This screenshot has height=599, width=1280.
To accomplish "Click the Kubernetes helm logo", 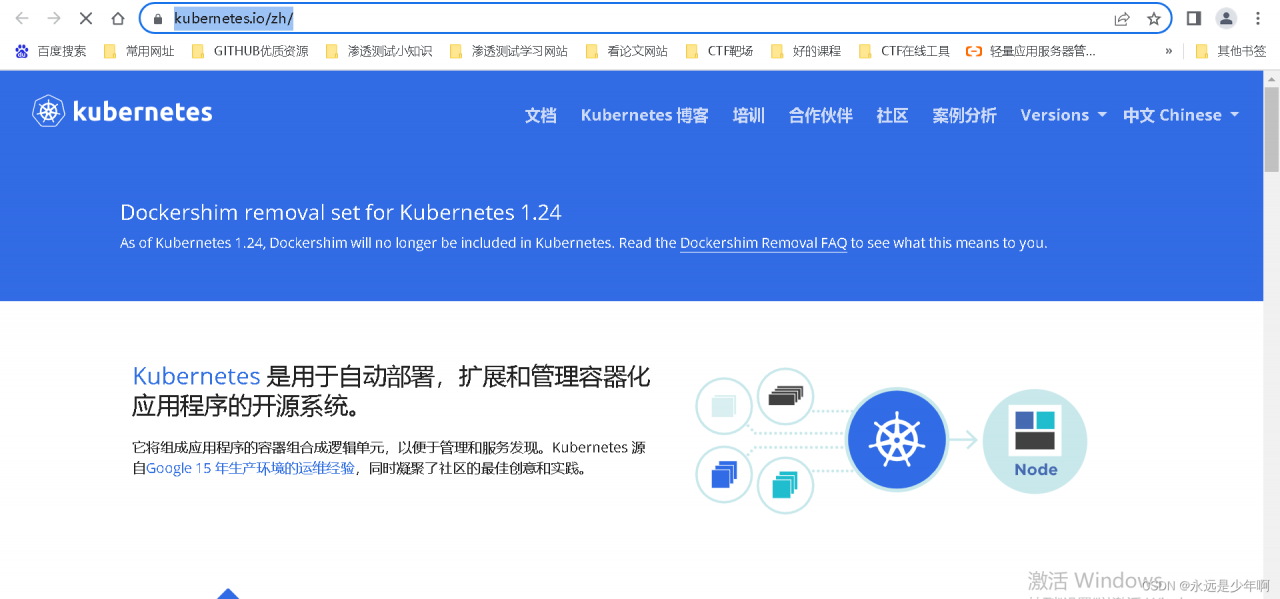I will [48, 111].
